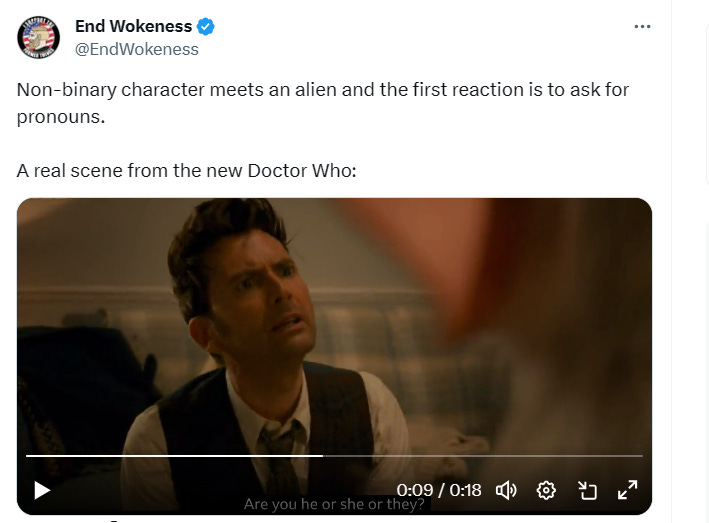
Task: Click the word 'pronouns.' in the post
Action: click(61, 117)
